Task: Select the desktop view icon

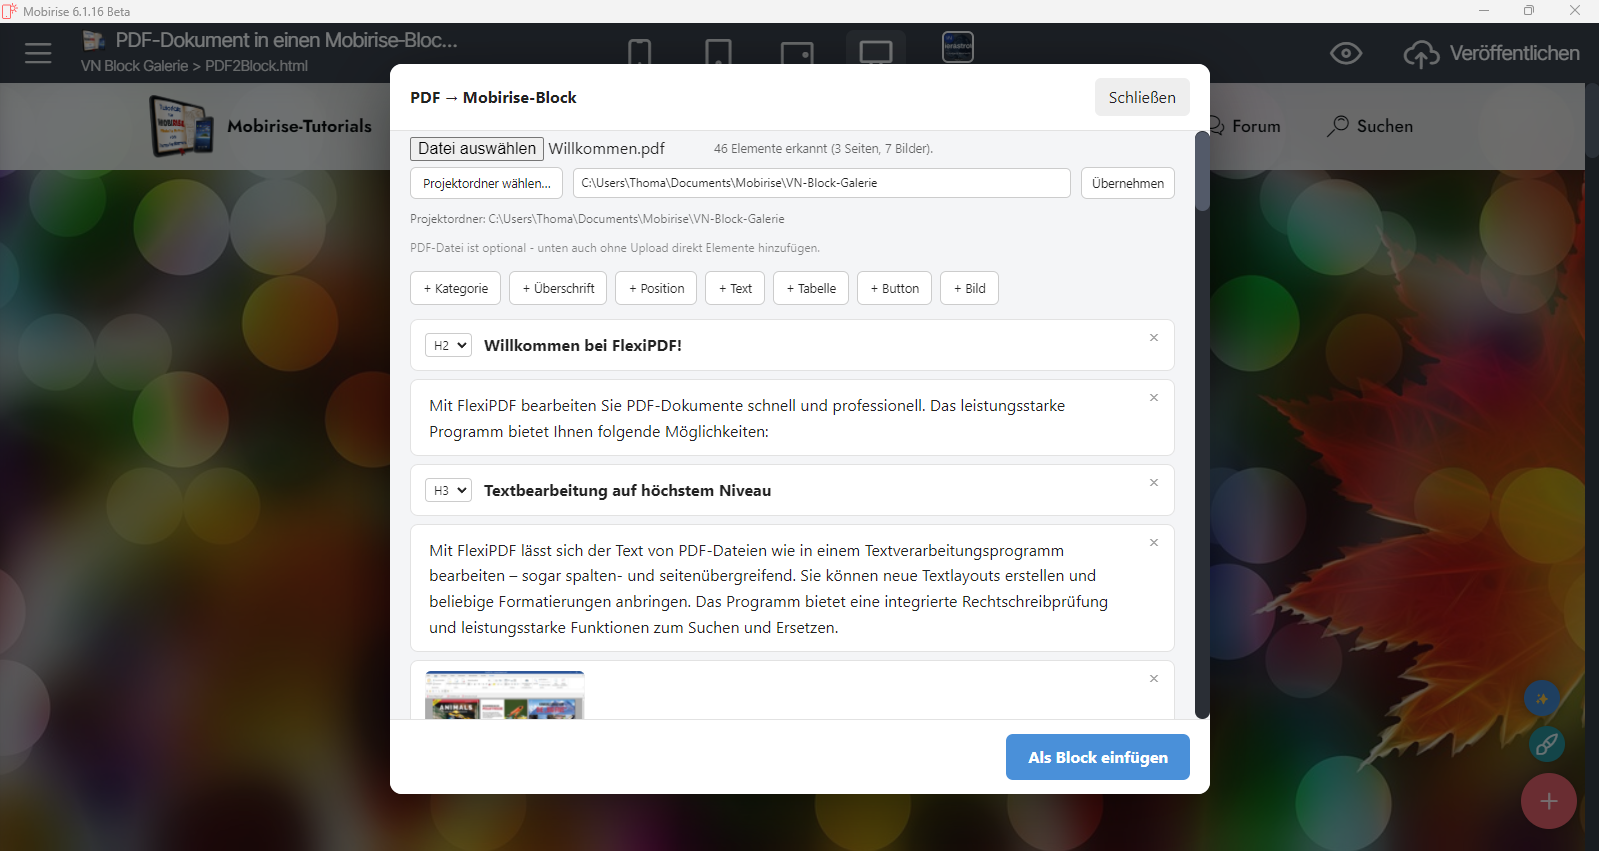Action: point(876,52)
